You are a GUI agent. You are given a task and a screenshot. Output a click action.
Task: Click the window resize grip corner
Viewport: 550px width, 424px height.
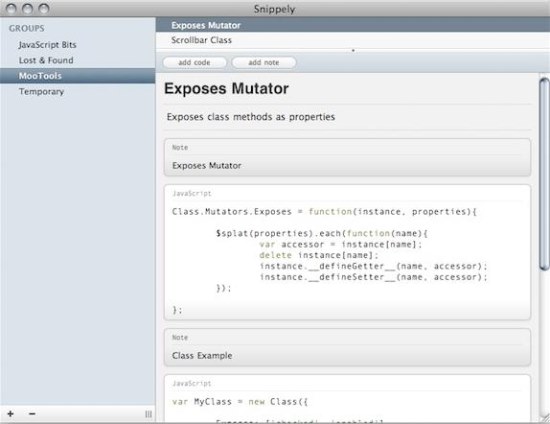(545, 418)
